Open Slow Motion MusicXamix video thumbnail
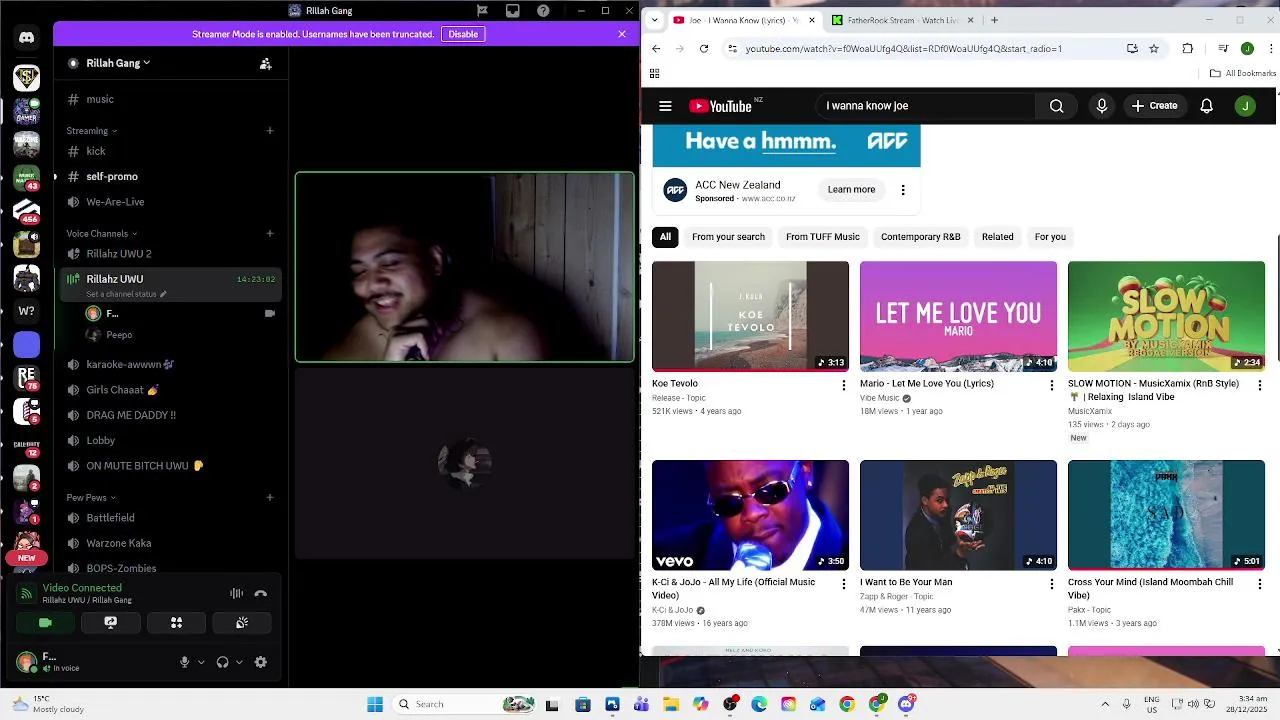This screenshot has width=1280, height=720. 1166,316
